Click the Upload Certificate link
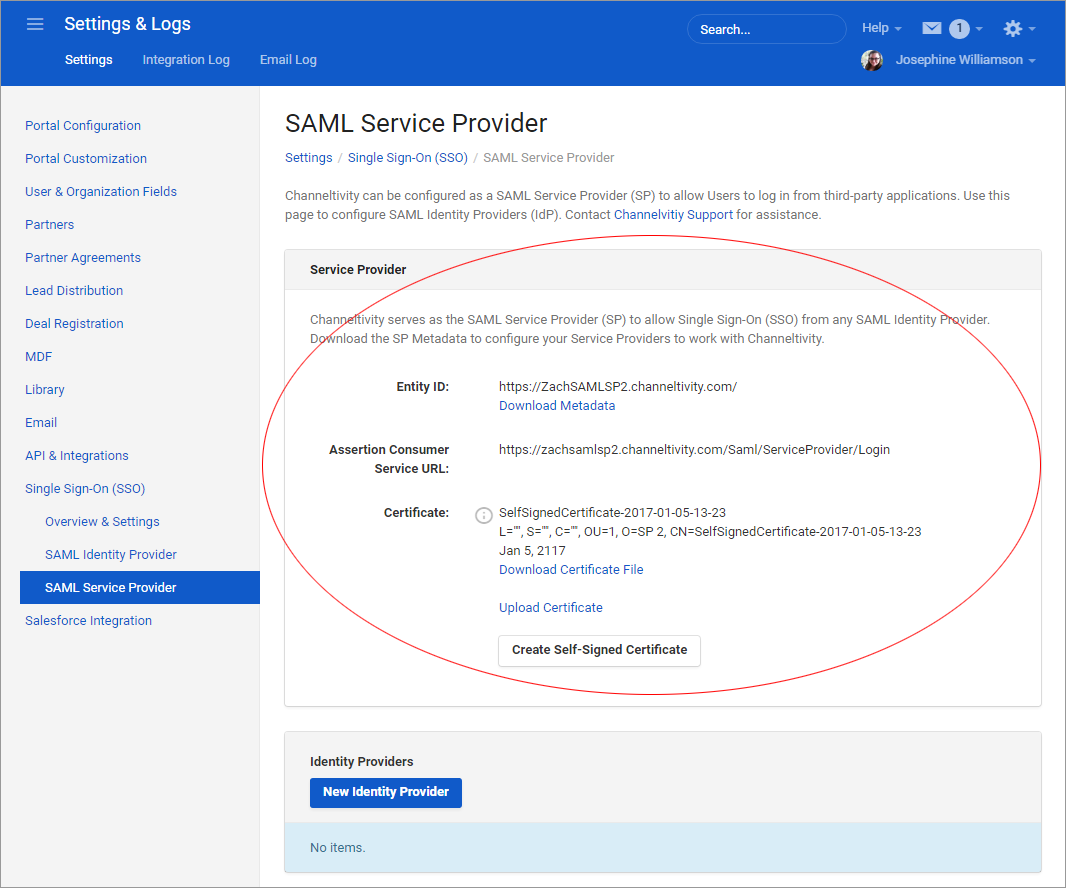Viewport: 1066px width, 888px height. 551,608
